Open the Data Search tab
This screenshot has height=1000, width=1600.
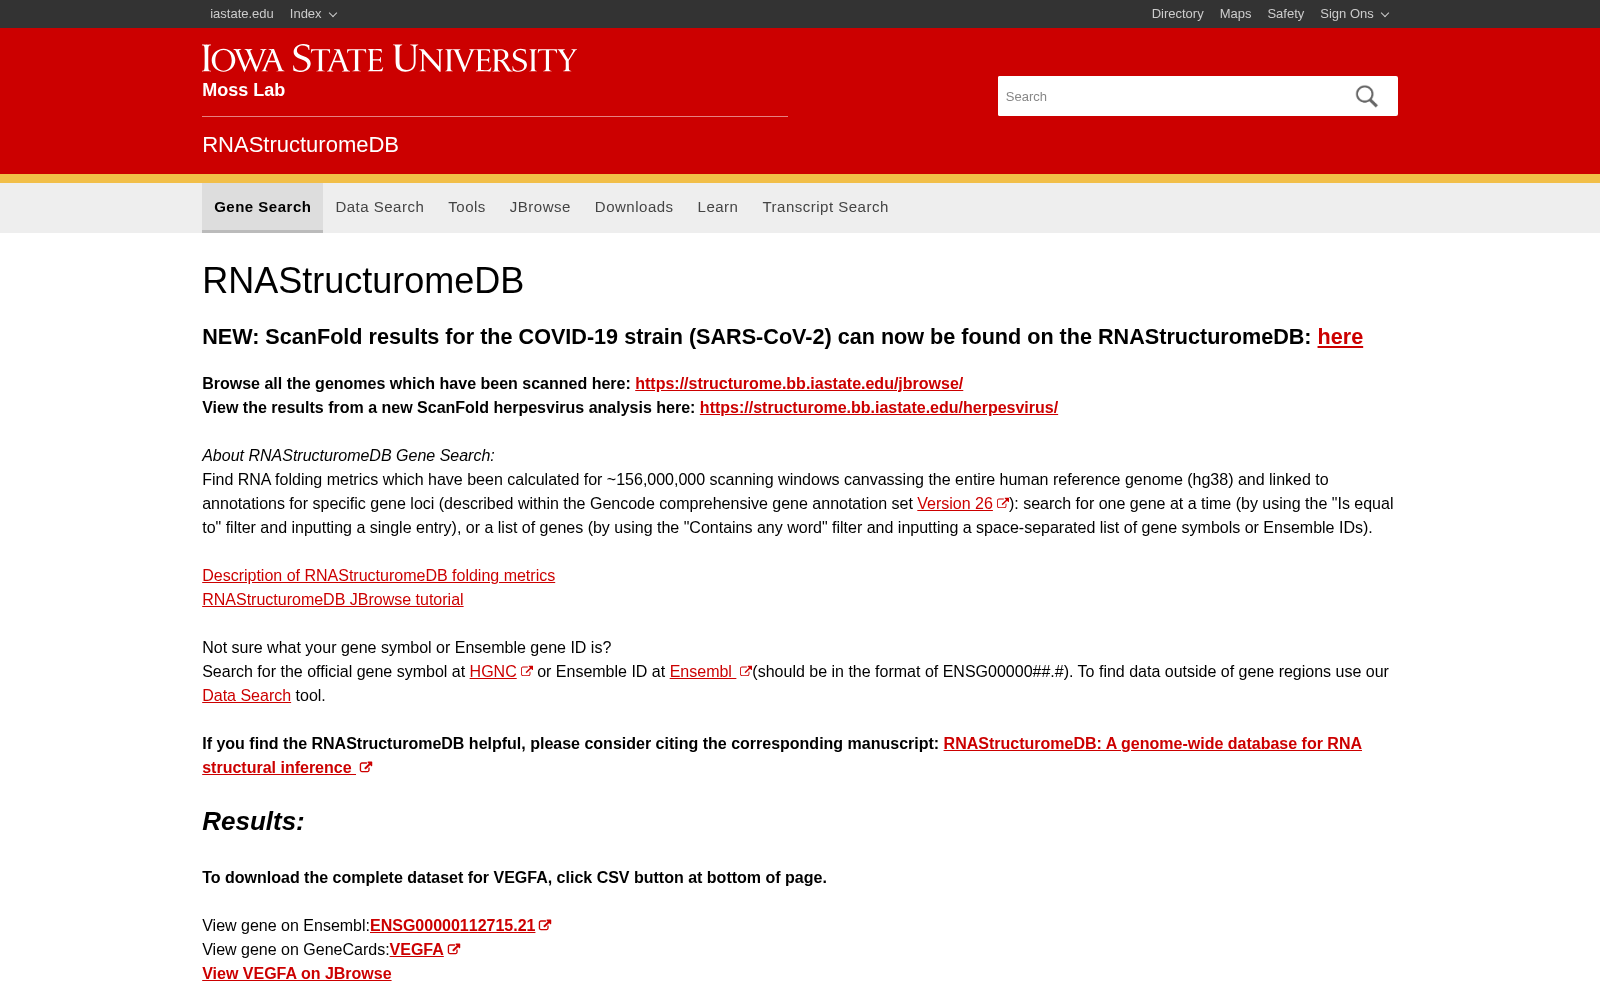point(380,207)
